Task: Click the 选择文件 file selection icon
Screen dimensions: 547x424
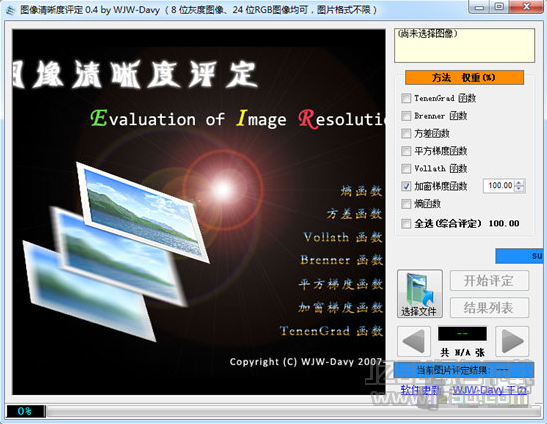Action: pyautogui.click(x=420, y=293)
